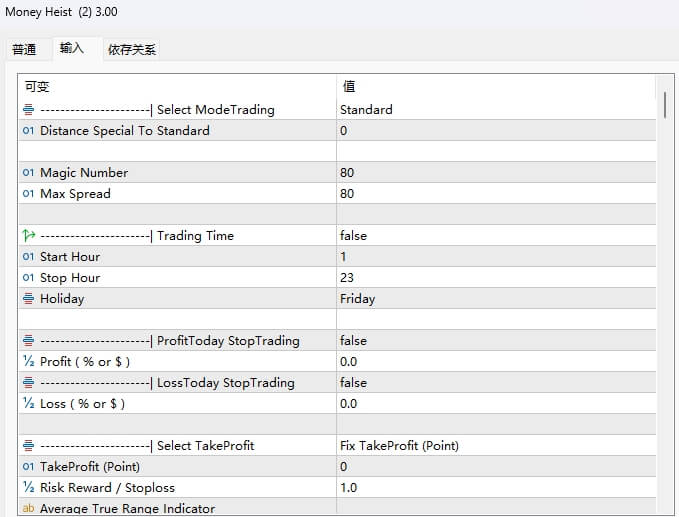Click the string icon beside Average True Range Indicator
Image resolution: width=679 pixels, height=517 pixels.
[x=29, y=508]
